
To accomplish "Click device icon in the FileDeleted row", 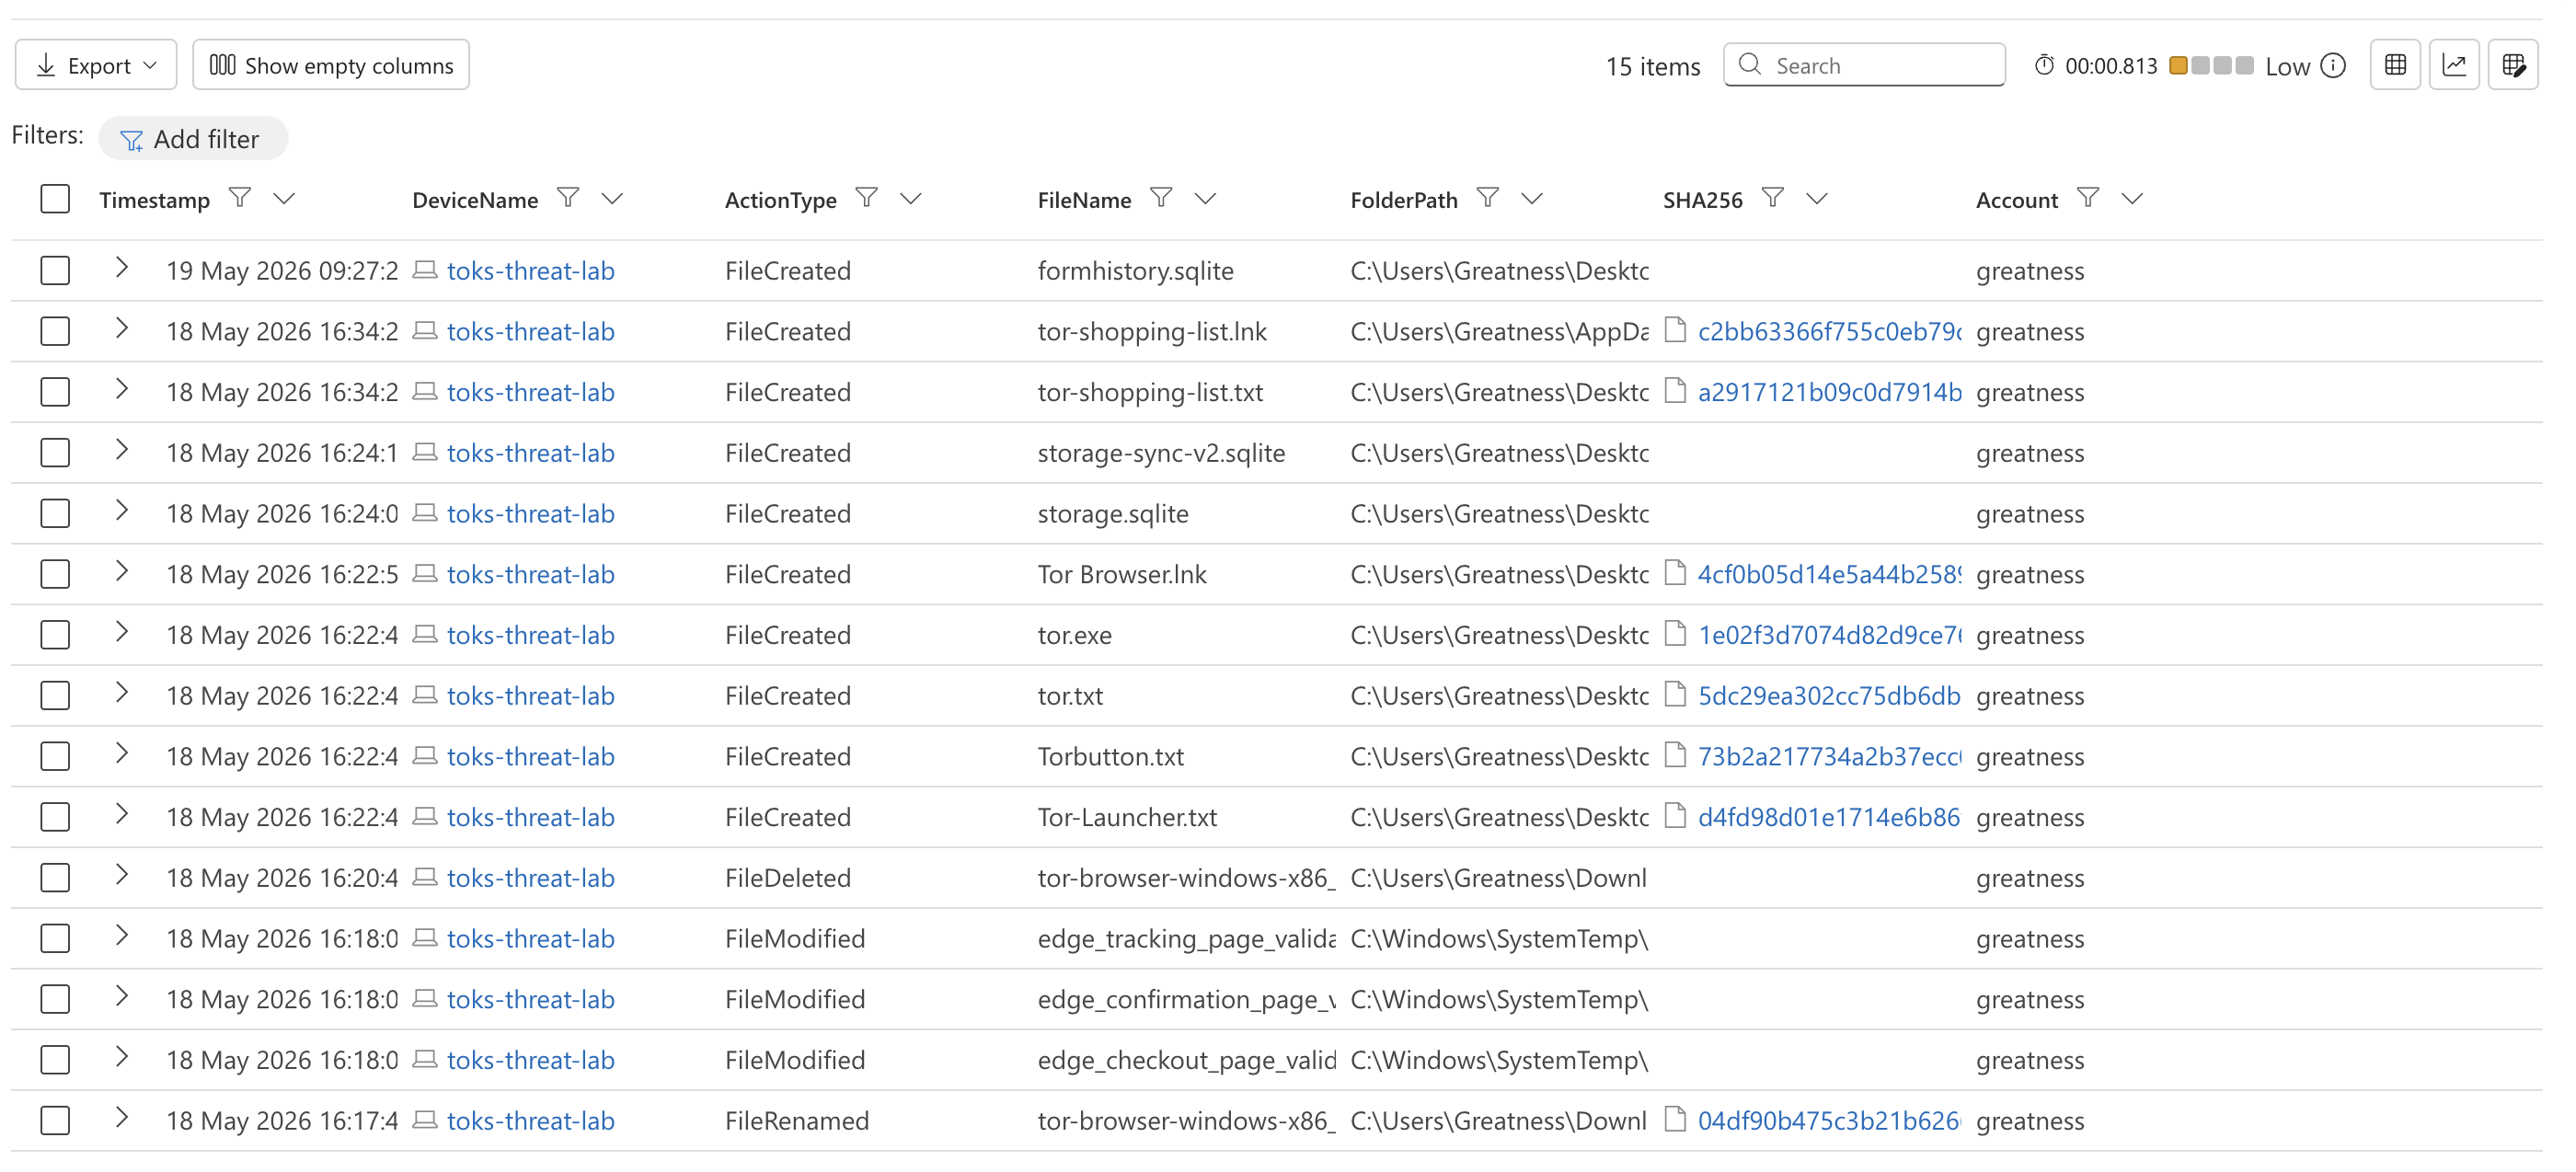I will click(425, 877).
